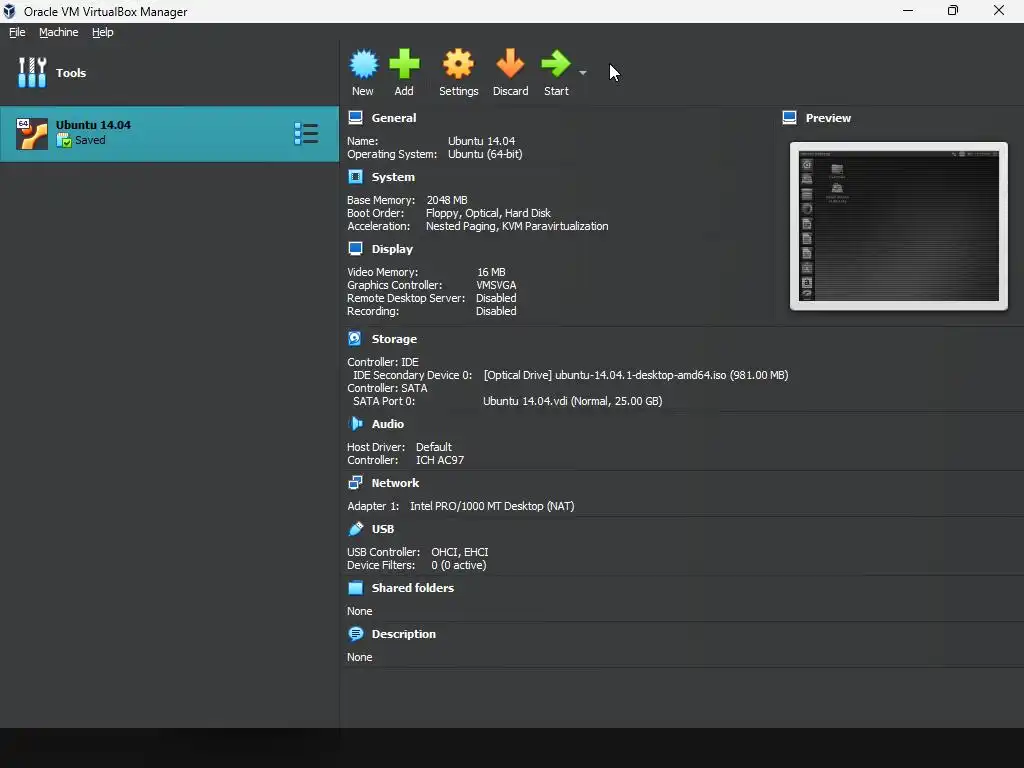Click the Description speech bubble icon
Viewport: 1024px width, 768px height.
[355, 634]
